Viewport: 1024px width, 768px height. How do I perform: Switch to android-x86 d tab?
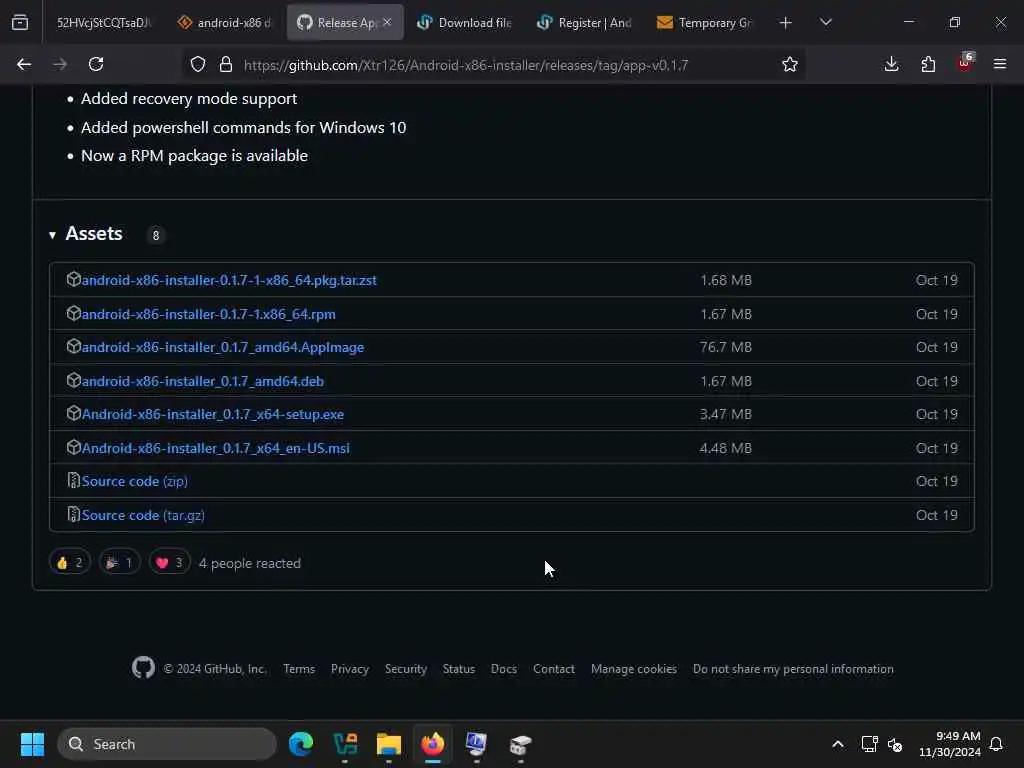pyautogui.click(x=225, y=22)
